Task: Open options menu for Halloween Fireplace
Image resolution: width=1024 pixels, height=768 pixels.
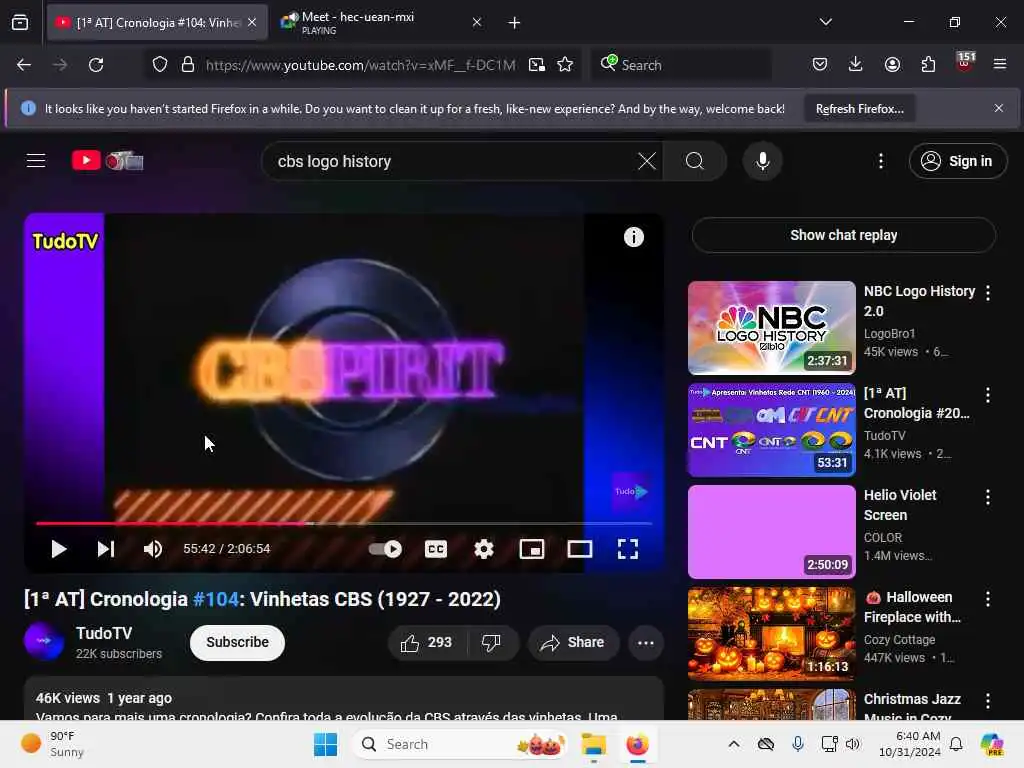Action: click(987, 598)
